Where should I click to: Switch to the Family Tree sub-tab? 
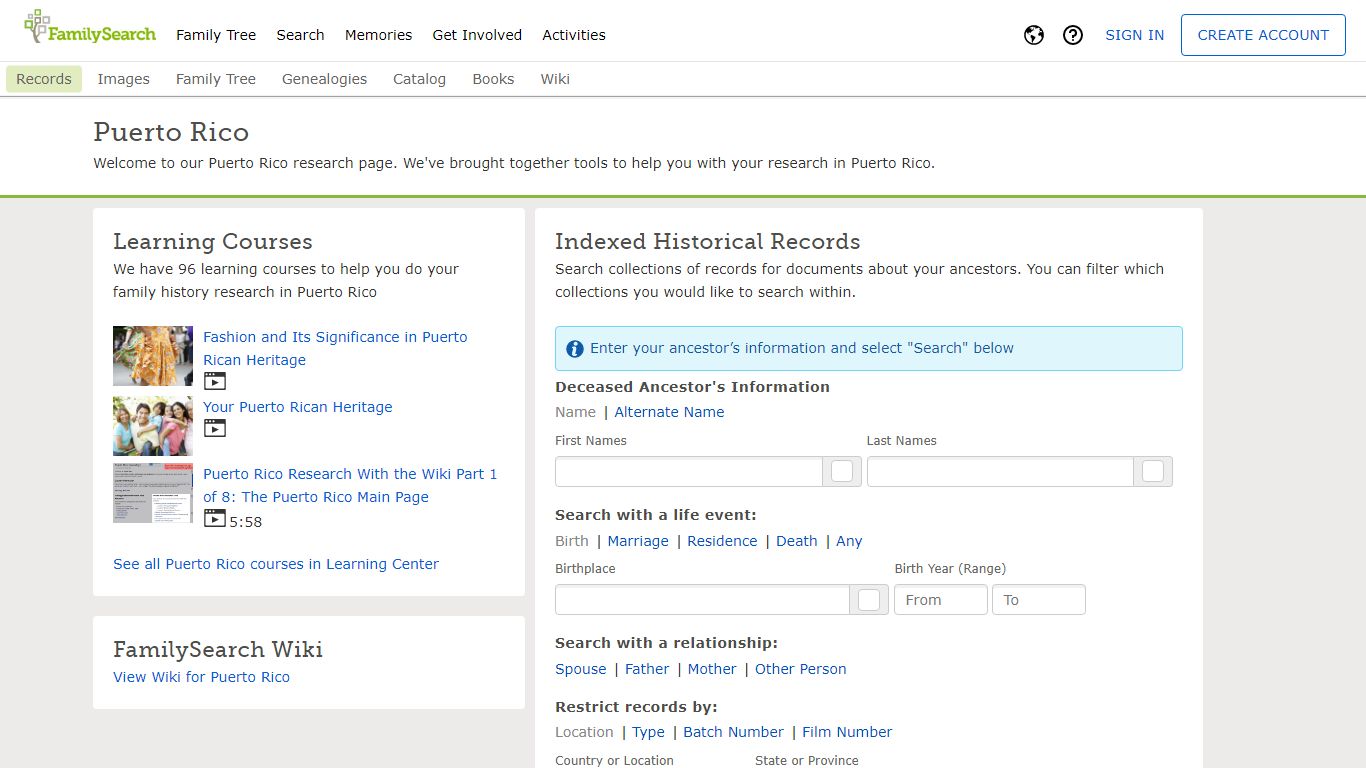click(x=216, y=79)
